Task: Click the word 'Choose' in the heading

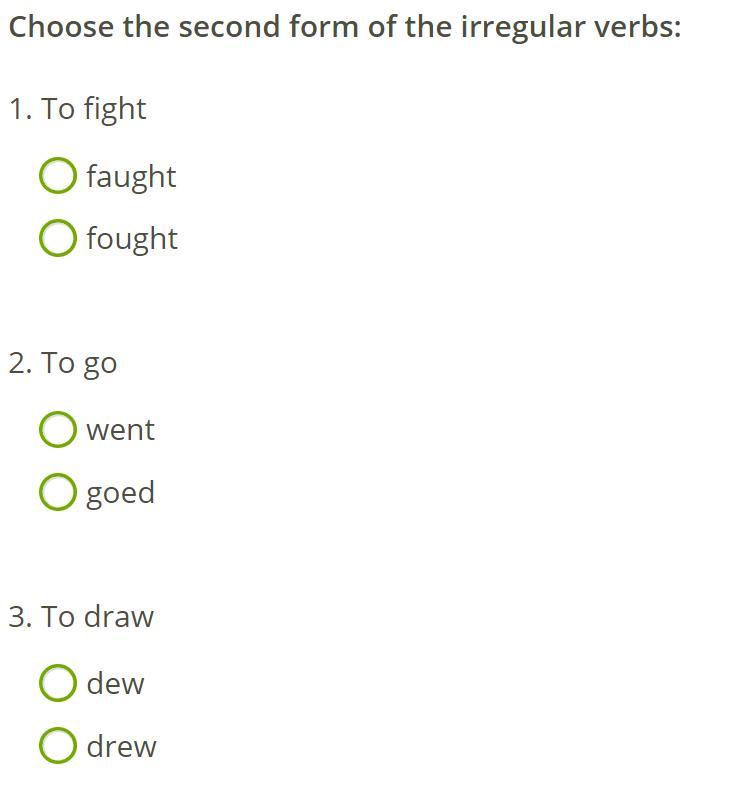Action: point(61,26)
